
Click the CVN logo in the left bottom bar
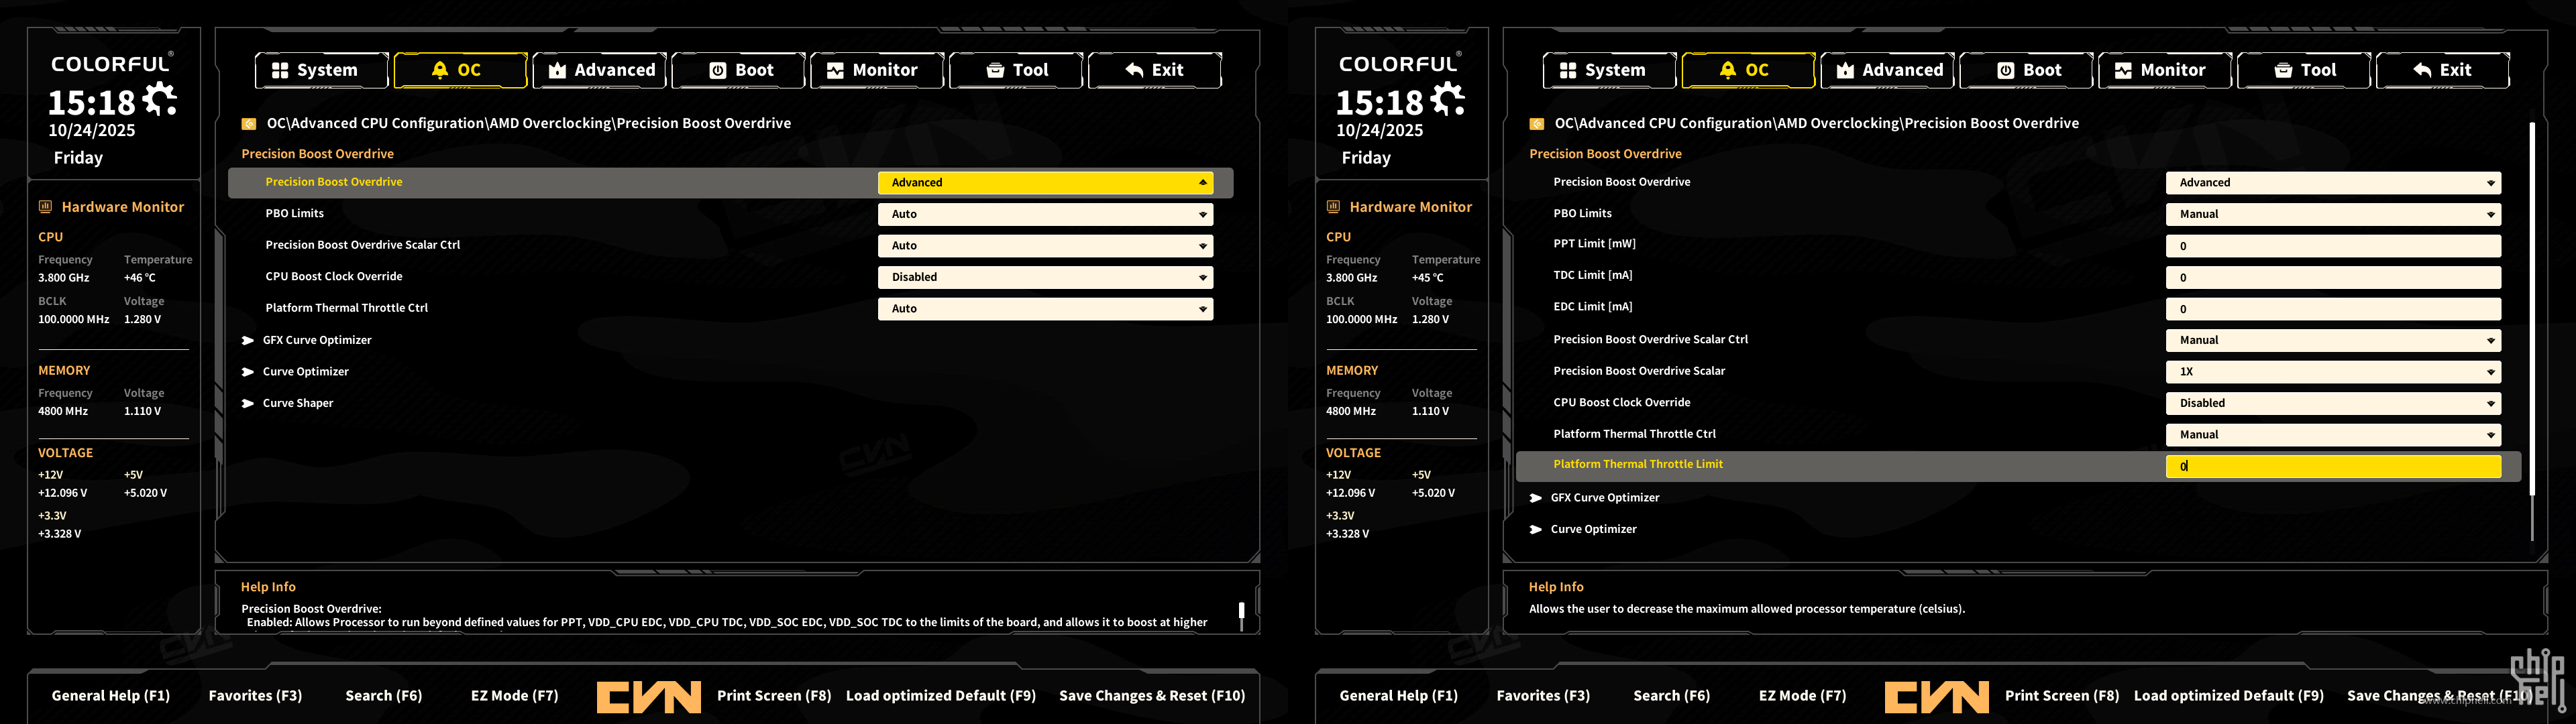[648, 696]
